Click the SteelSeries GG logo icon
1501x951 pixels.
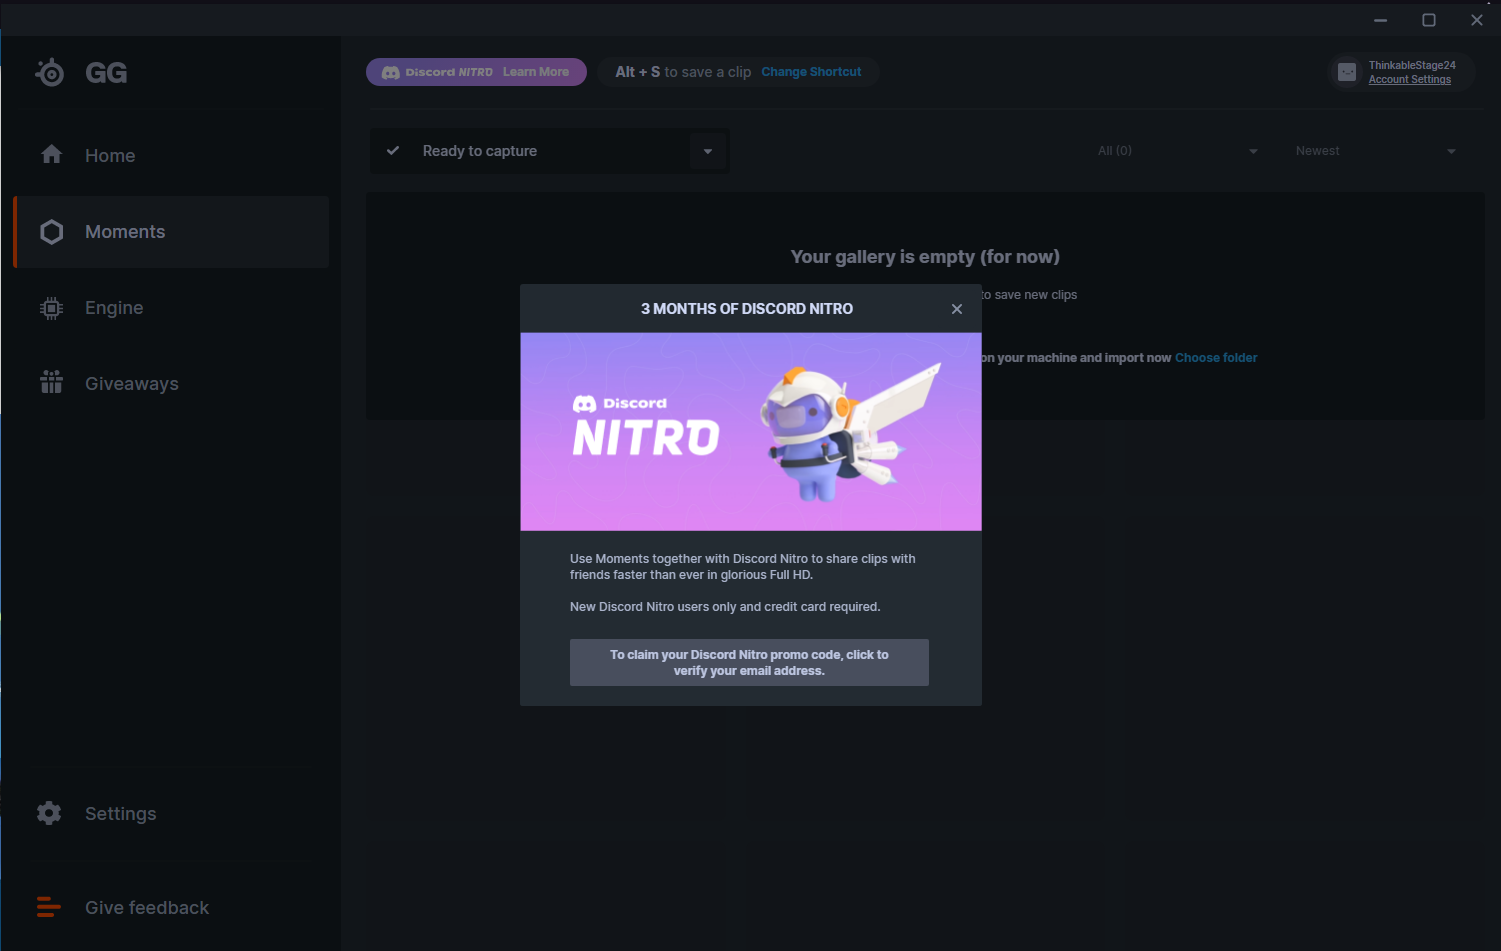pos(50,72)
